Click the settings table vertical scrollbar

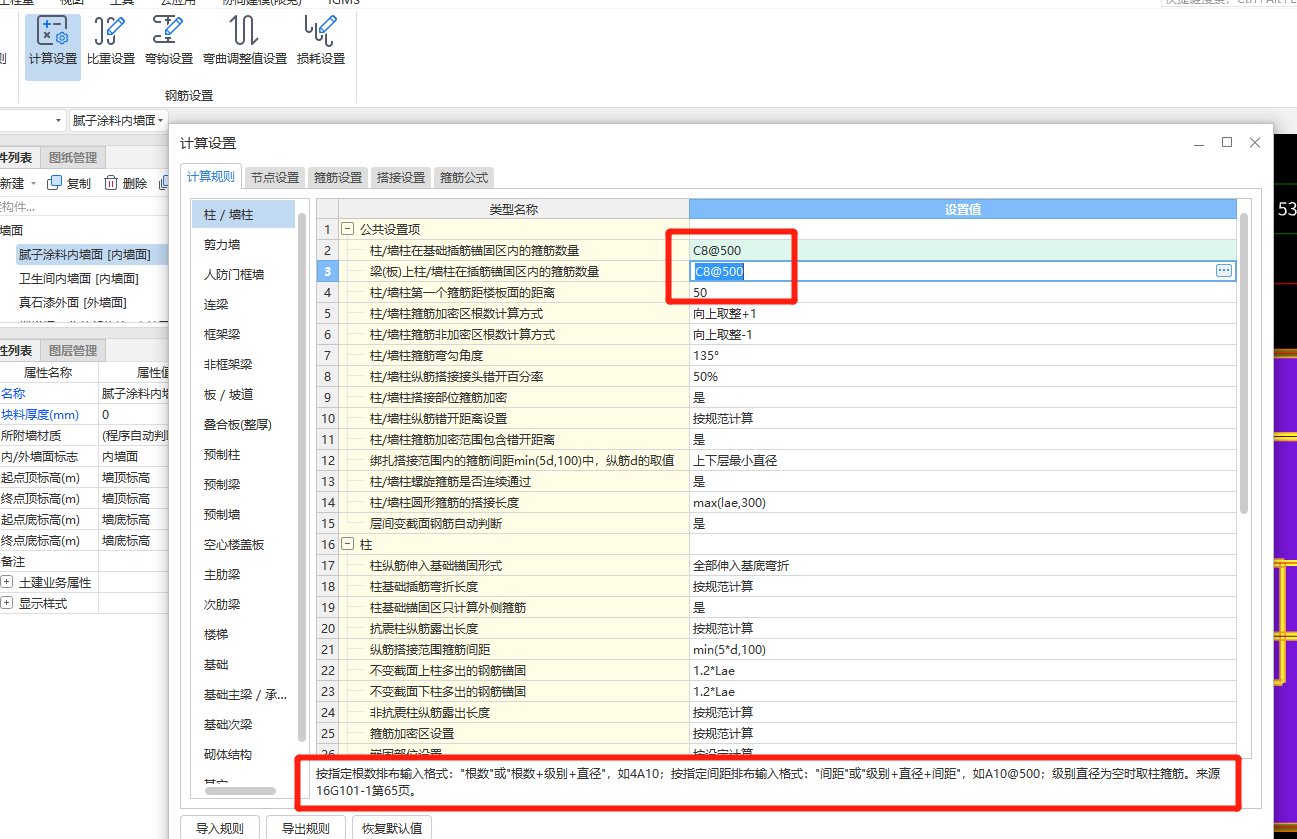(1244, 362)
